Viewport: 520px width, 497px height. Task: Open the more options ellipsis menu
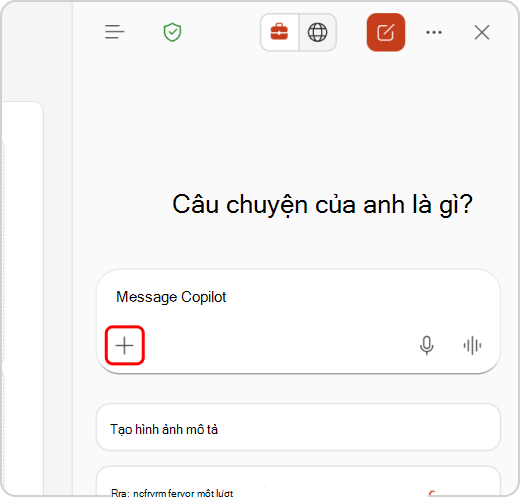434,32
